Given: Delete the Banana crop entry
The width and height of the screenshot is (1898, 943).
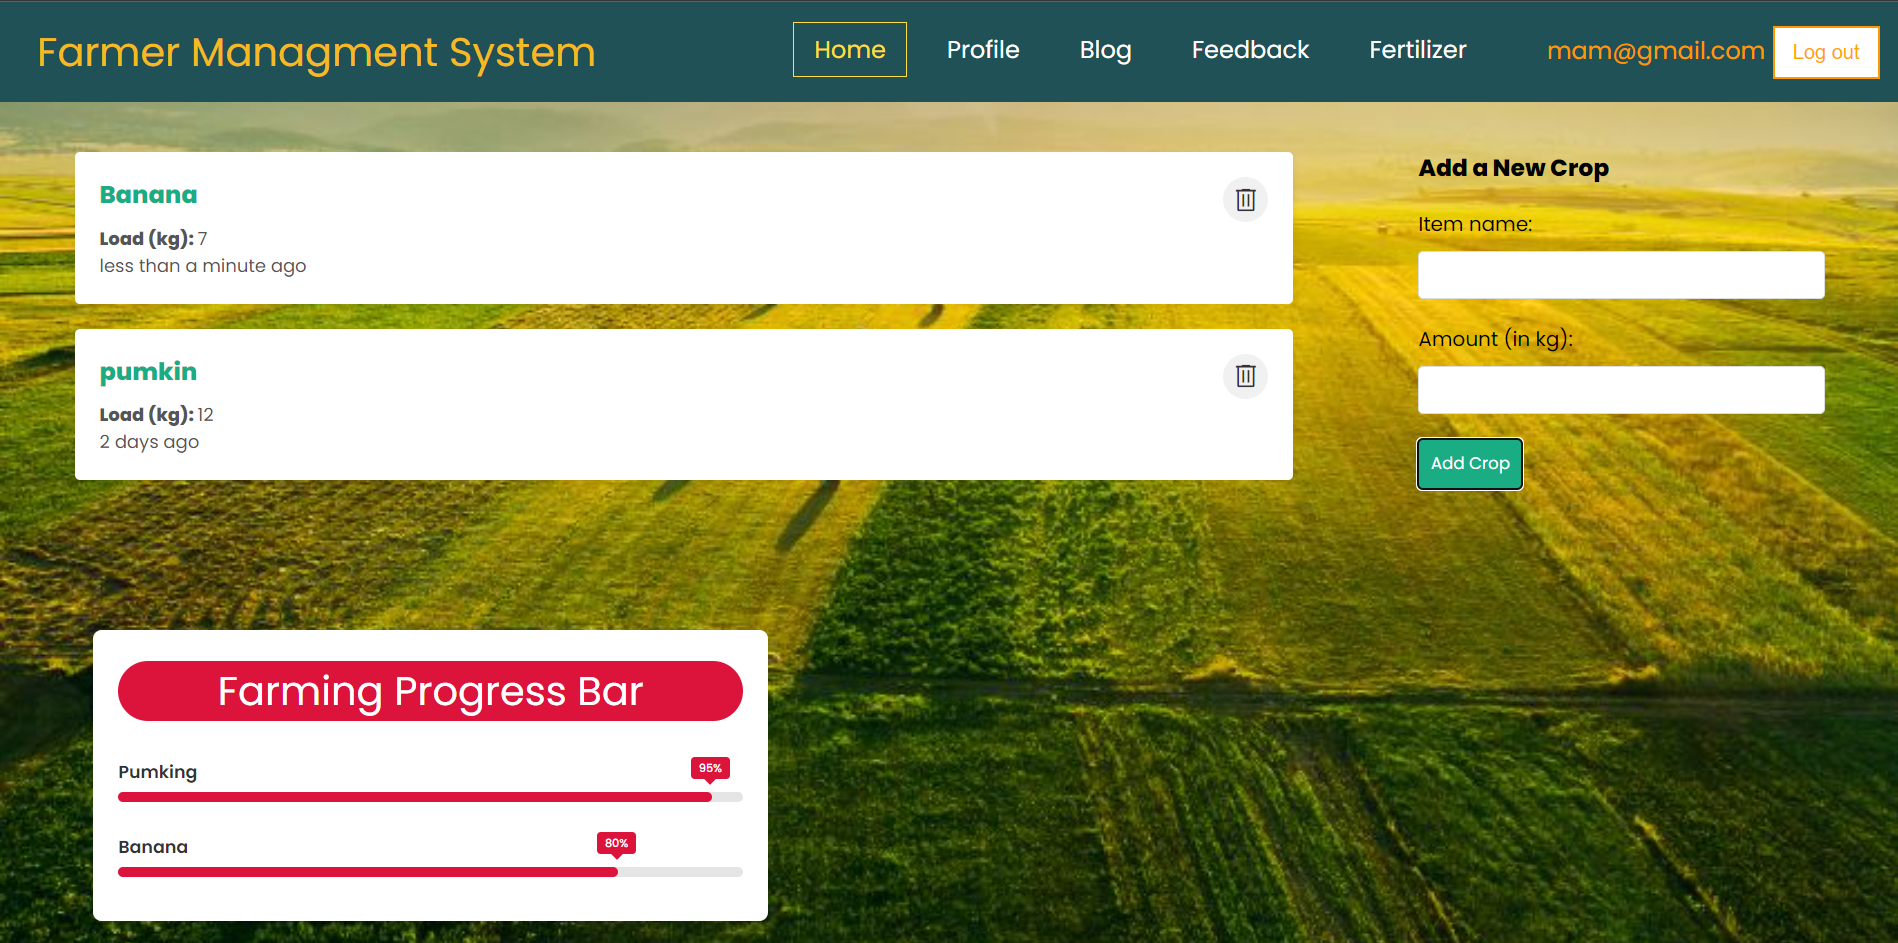Looking at the screenshot, I should click(1245, 200).
